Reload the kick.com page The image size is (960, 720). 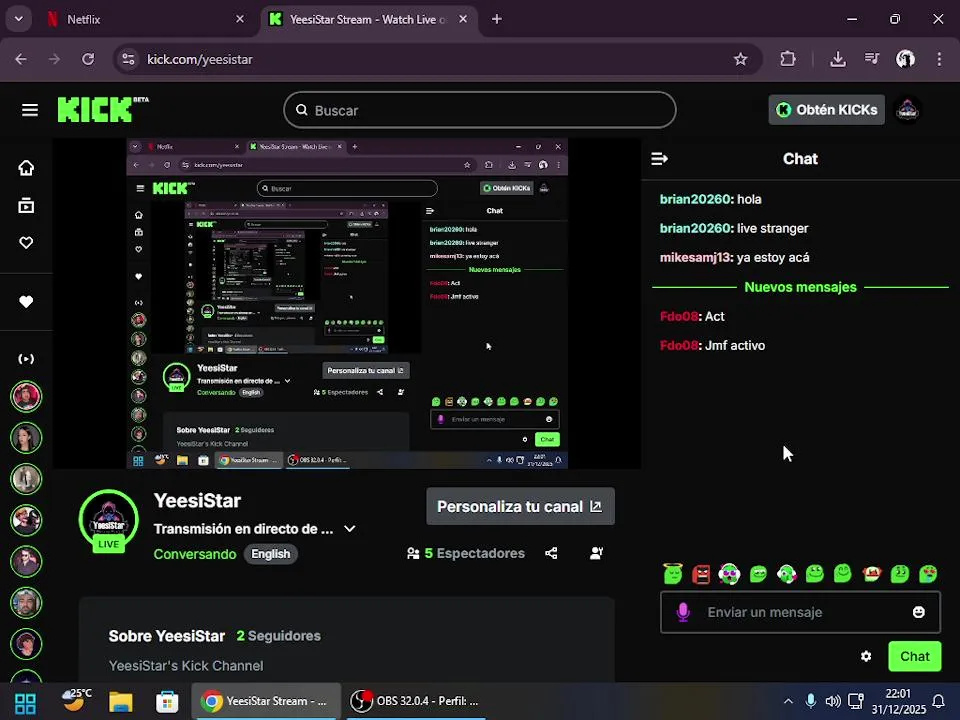(88, 59)
